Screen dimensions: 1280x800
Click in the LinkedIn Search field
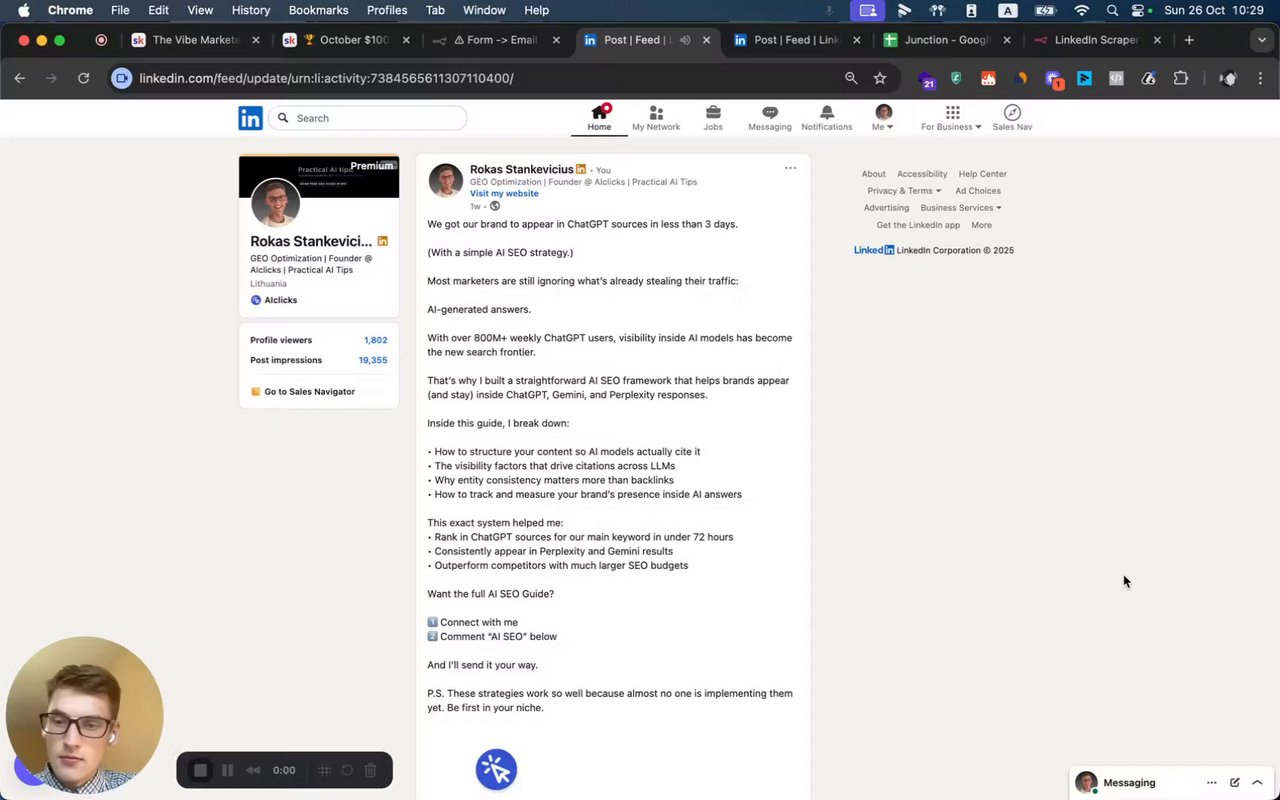(x=368, y=118)
